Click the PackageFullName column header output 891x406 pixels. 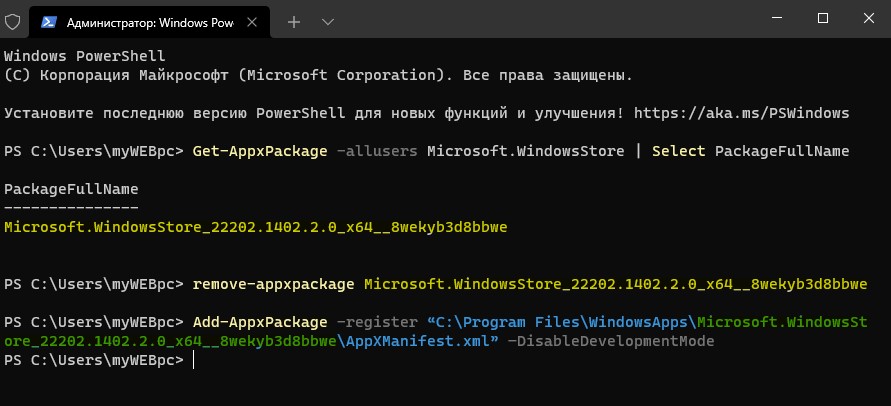click(x=71, y=189)
